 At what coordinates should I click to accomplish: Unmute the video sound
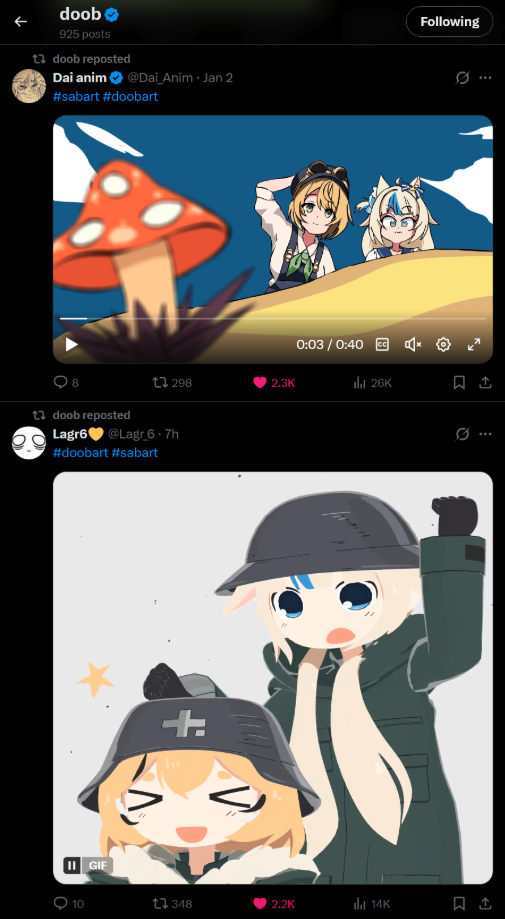coord(412,345)
